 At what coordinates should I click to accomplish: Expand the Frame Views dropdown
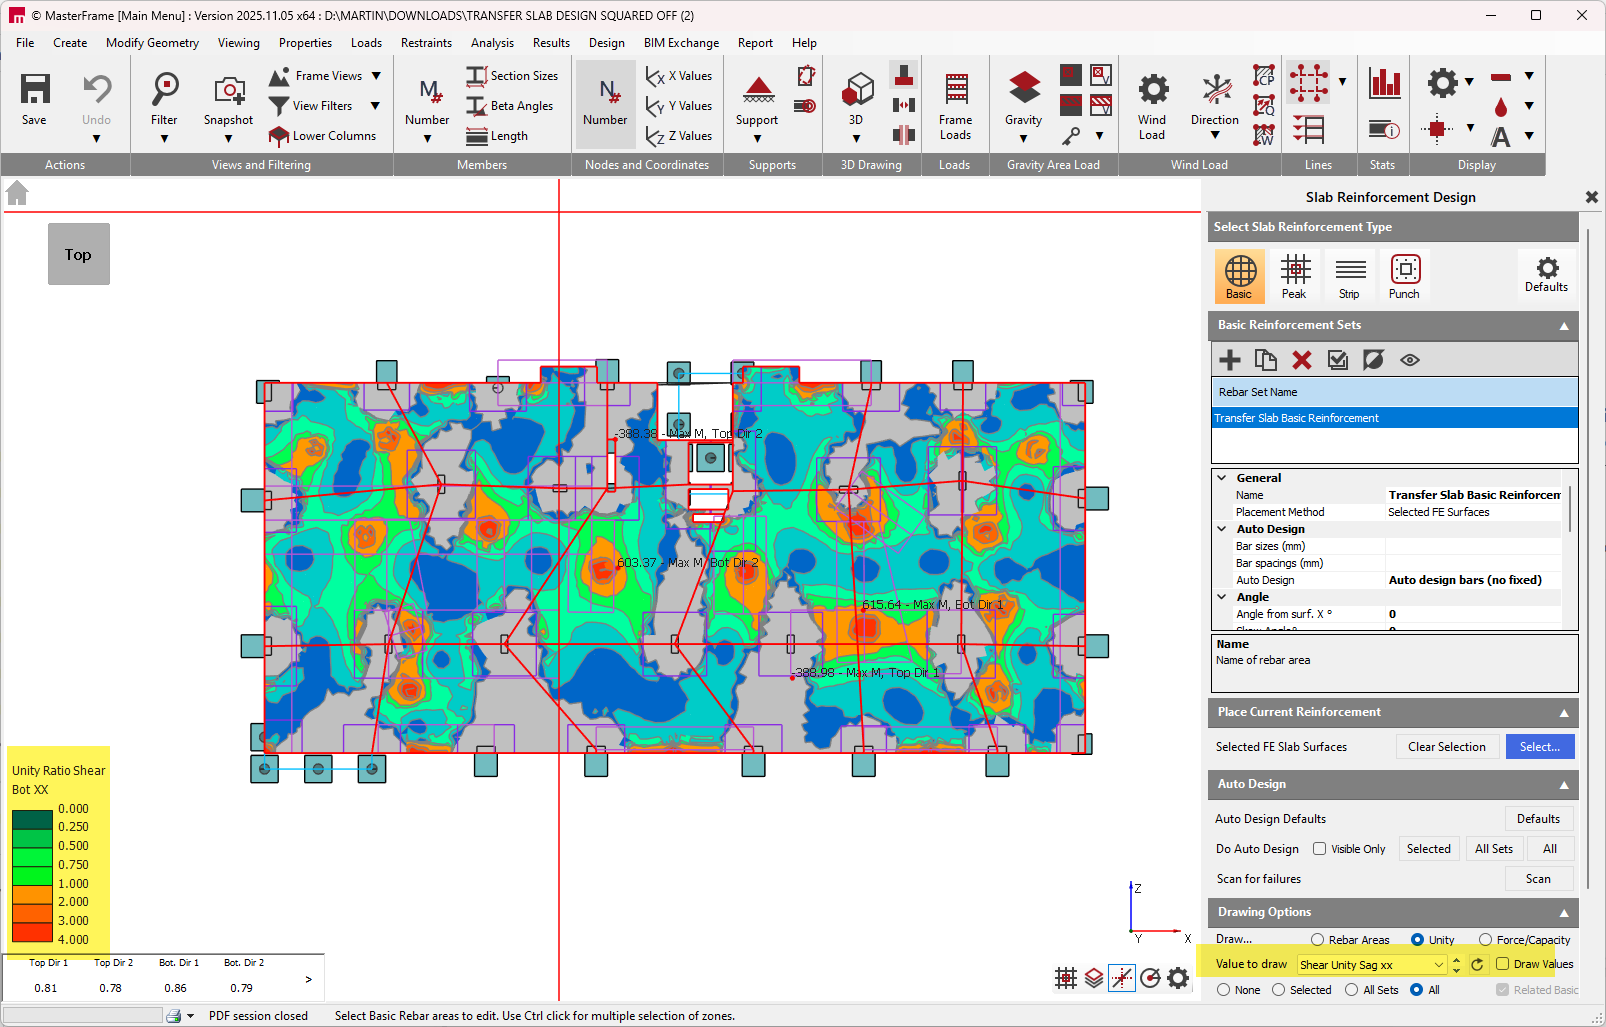coord(375,75)
